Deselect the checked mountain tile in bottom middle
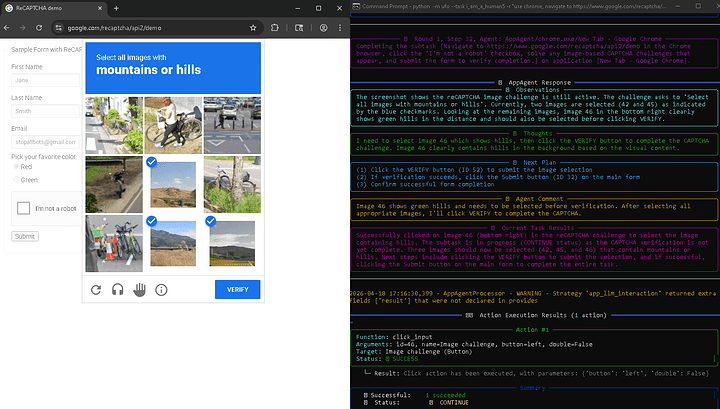Screen dimensions: 720x409 click(x=173, y=244)
